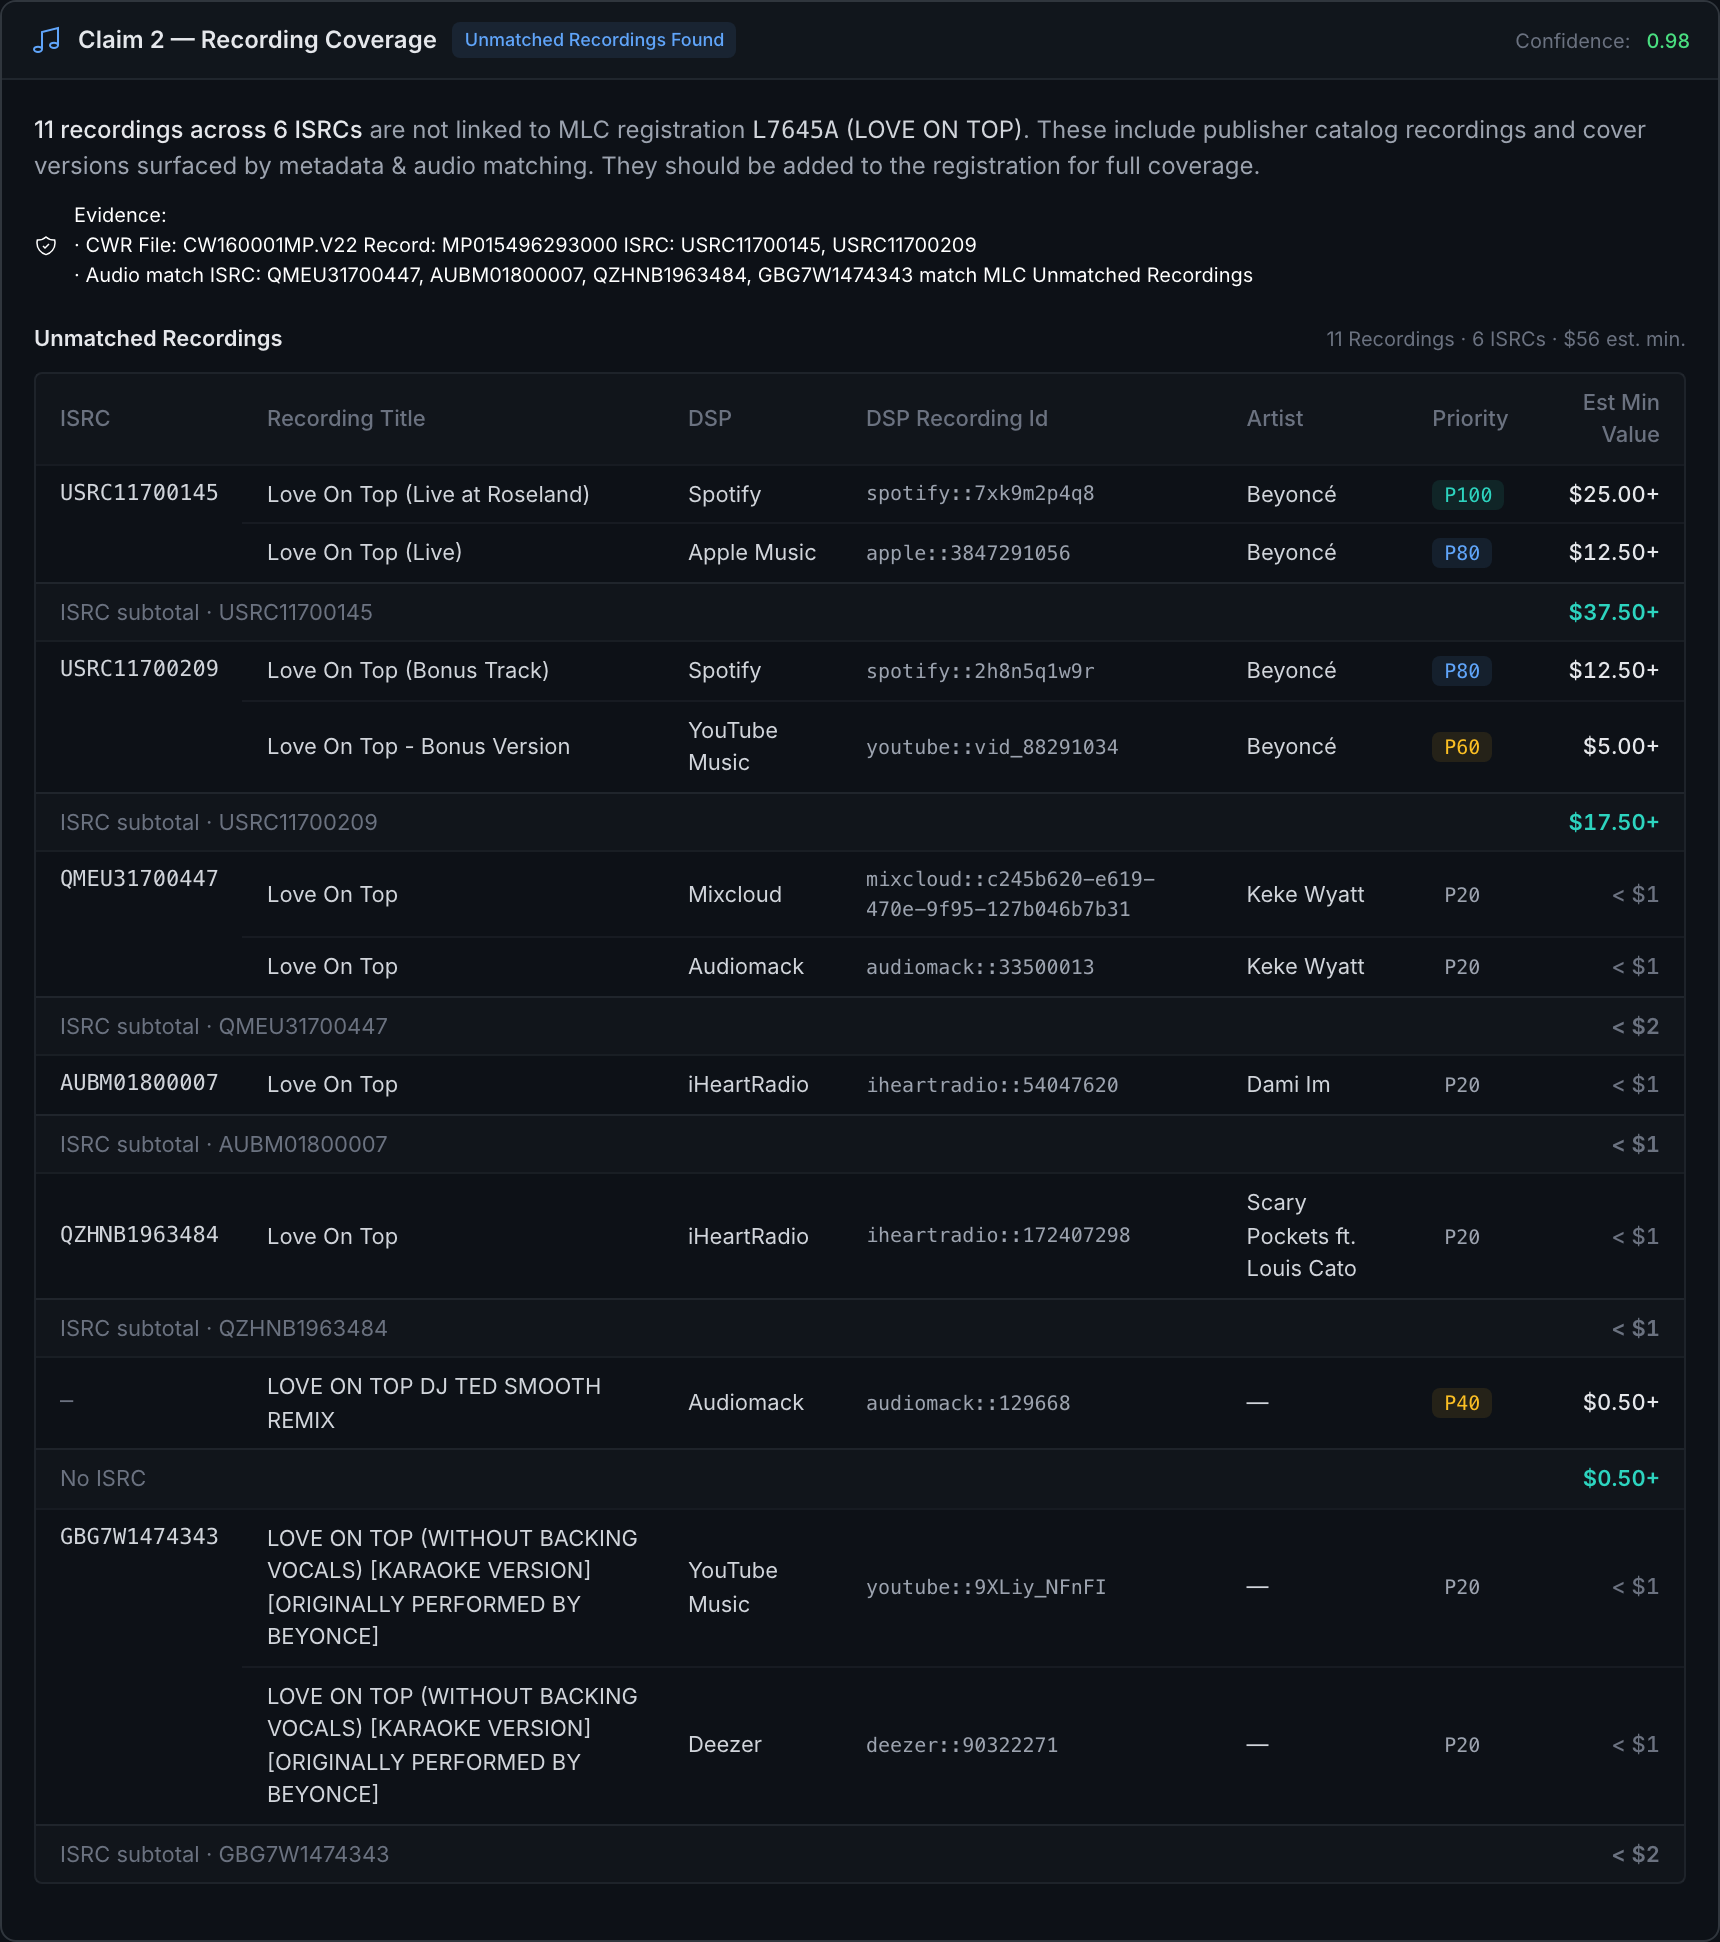Click the CWR File evidence line
Image resolution: width=1720 pixels, height=1942 pixels.
click(525, 245)
